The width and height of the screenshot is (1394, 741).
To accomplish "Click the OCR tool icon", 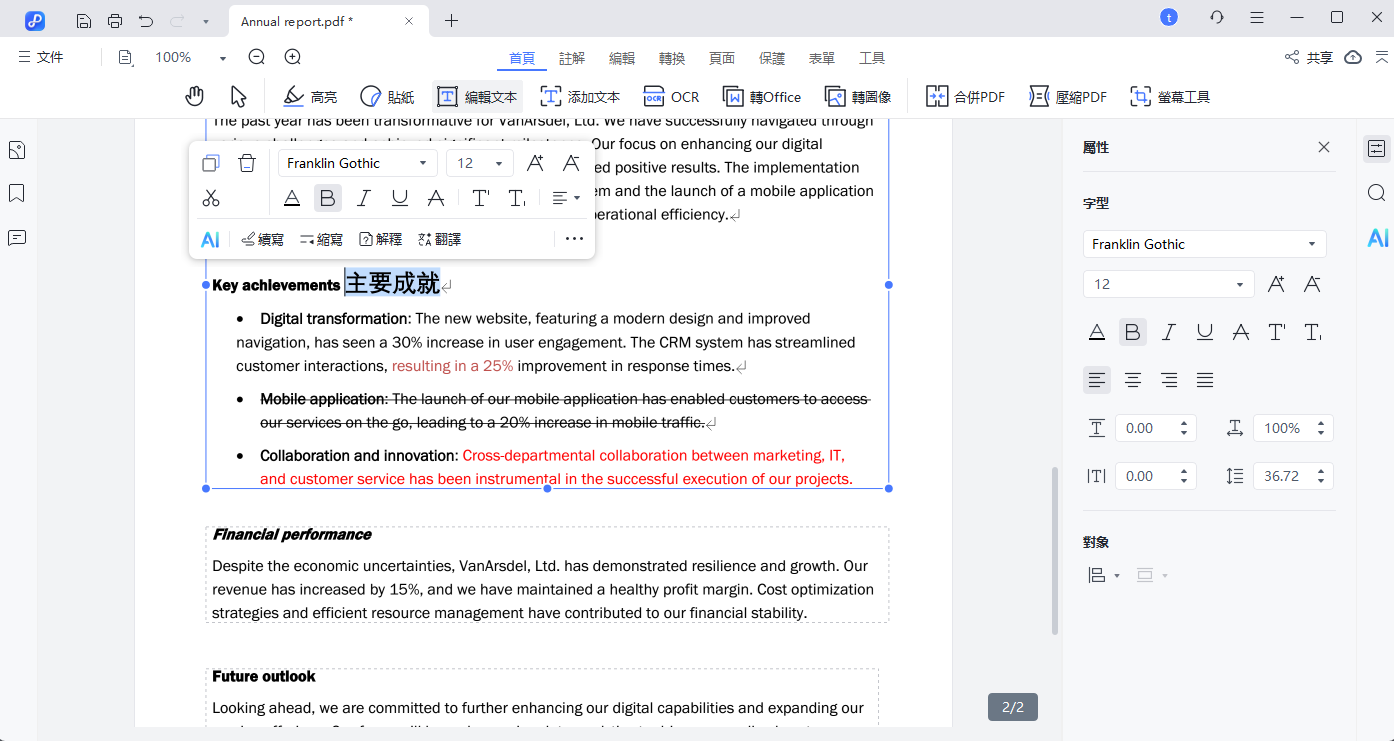I will (654, 96).
